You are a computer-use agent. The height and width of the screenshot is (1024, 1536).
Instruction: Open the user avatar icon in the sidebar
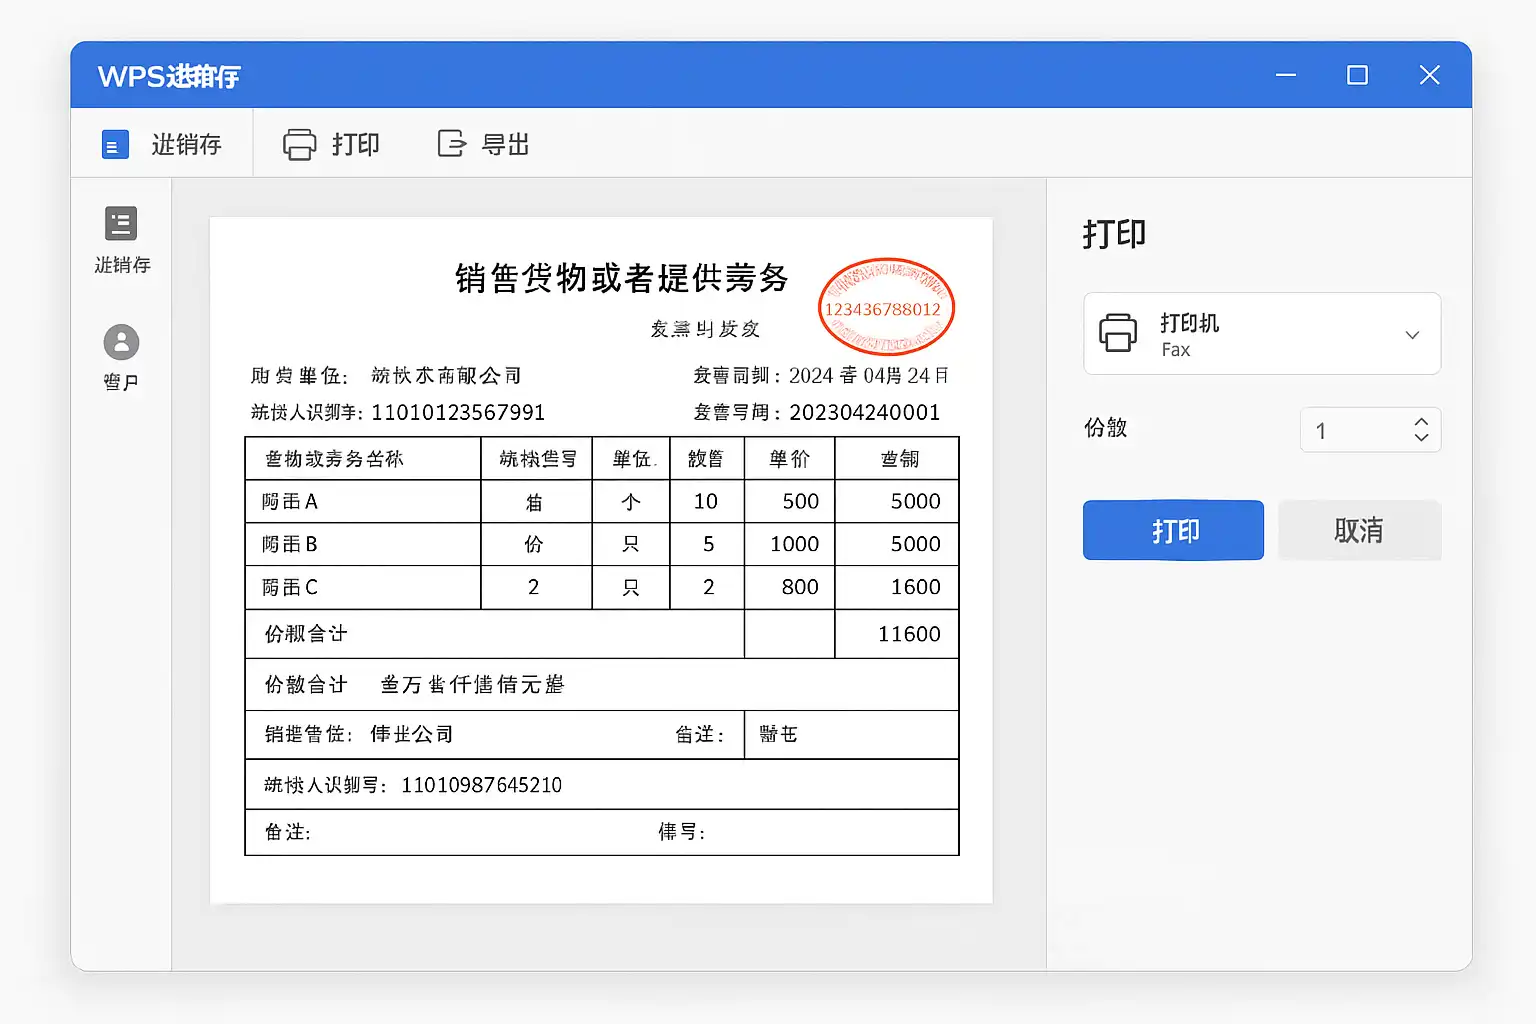pyautogui.click(x=121, y=343)
